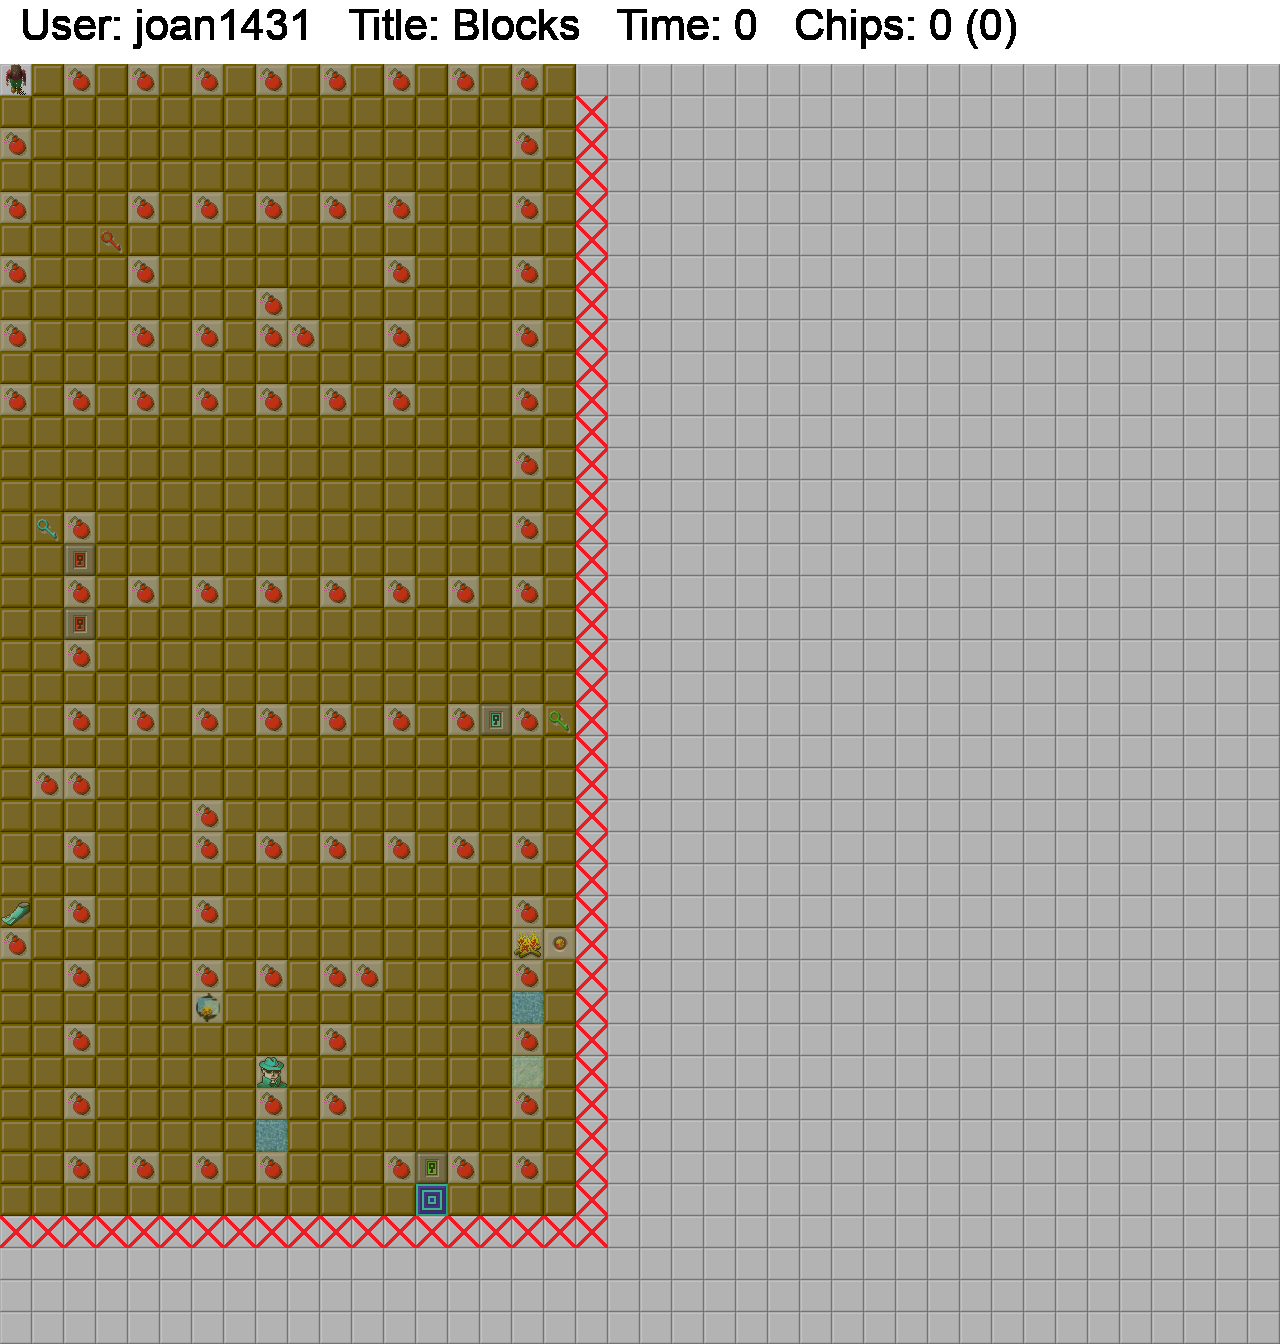1280x1344 pixels.
Task: Click the 'Time: 0' label
Action: 687,26
